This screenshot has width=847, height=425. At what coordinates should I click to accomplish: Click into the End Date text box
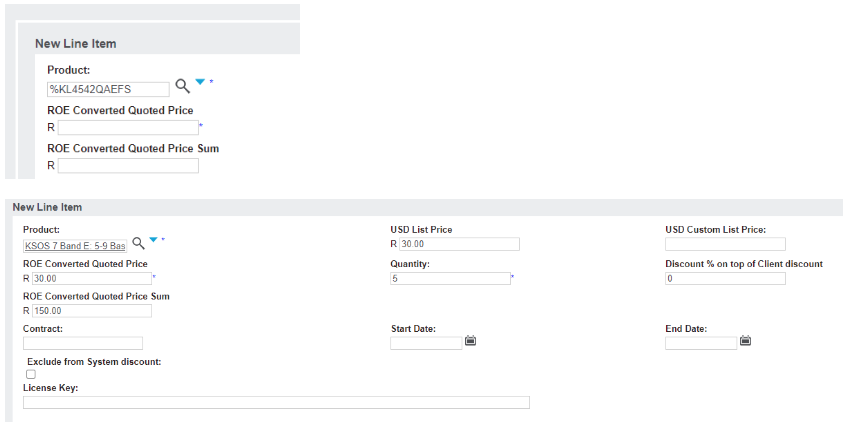pos(701,343)
